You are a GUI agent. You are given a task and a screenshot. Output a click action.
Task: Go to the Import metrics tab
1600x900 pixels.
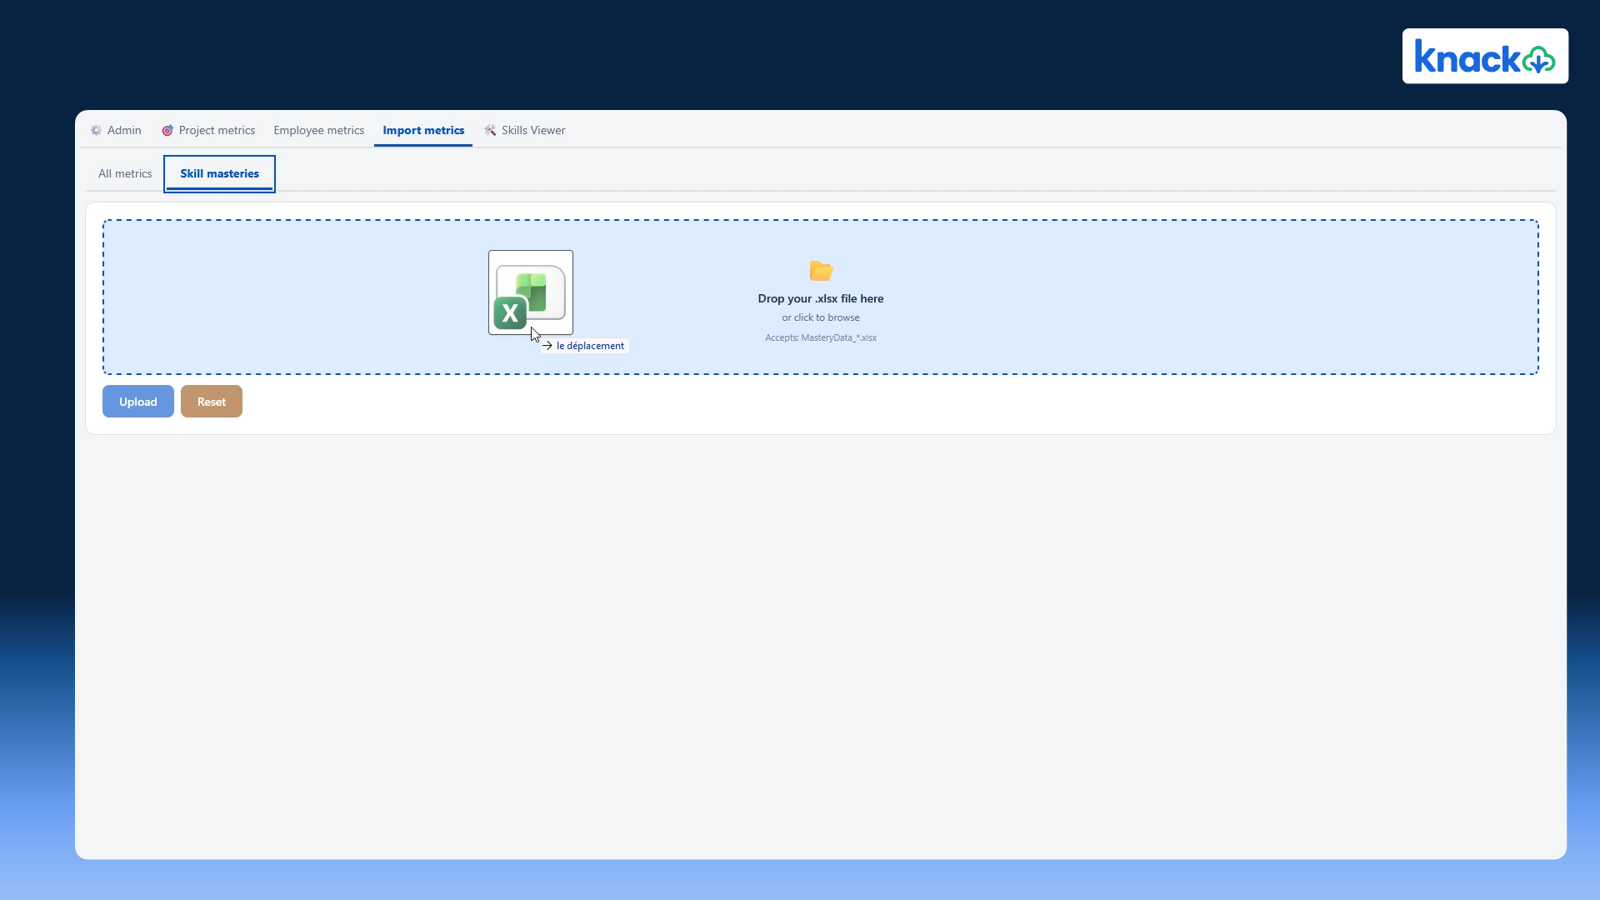tap(423, 130)
